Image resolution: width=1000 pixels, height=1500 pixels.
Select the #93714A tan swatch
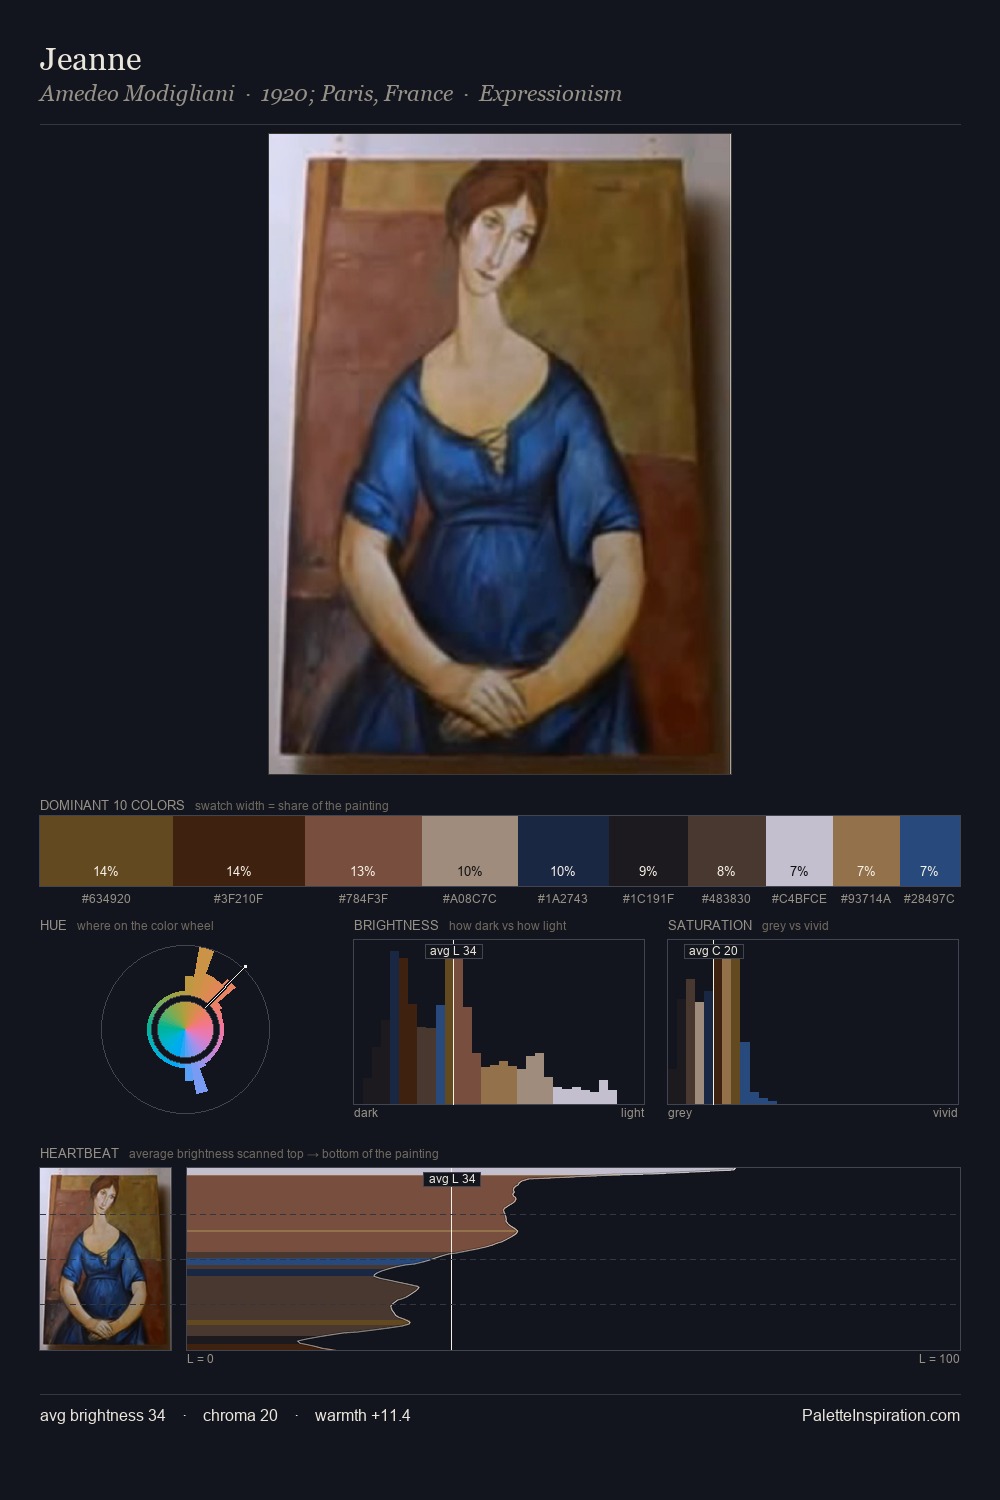click(866, 851)
